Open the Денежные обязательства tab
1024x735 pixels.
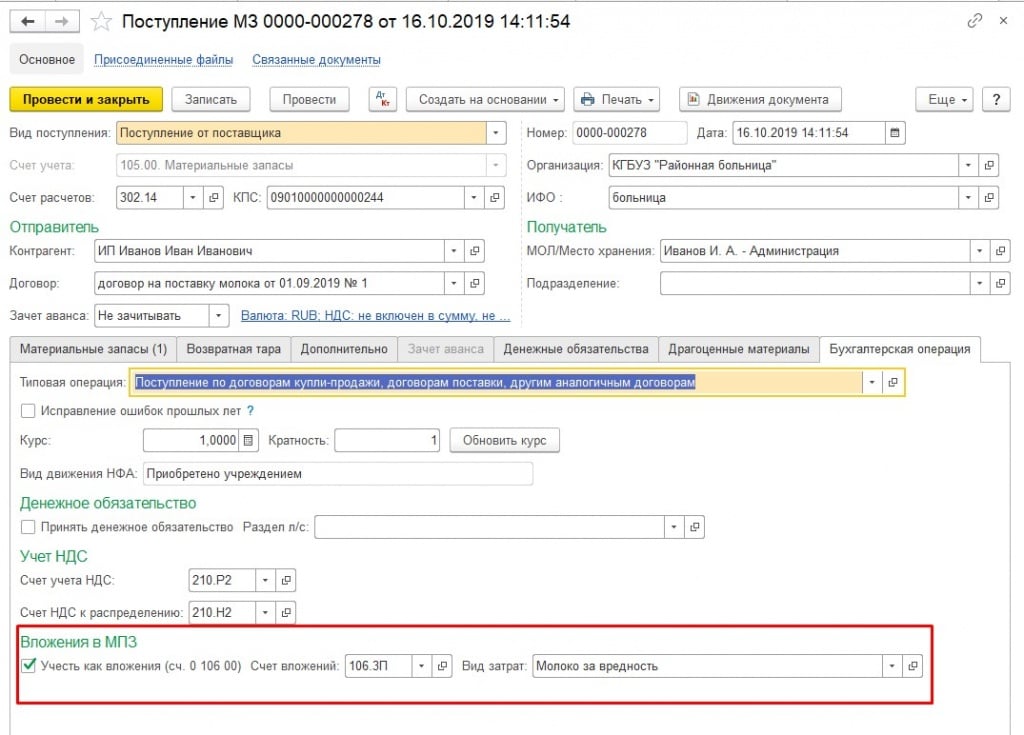pos(576,349)
